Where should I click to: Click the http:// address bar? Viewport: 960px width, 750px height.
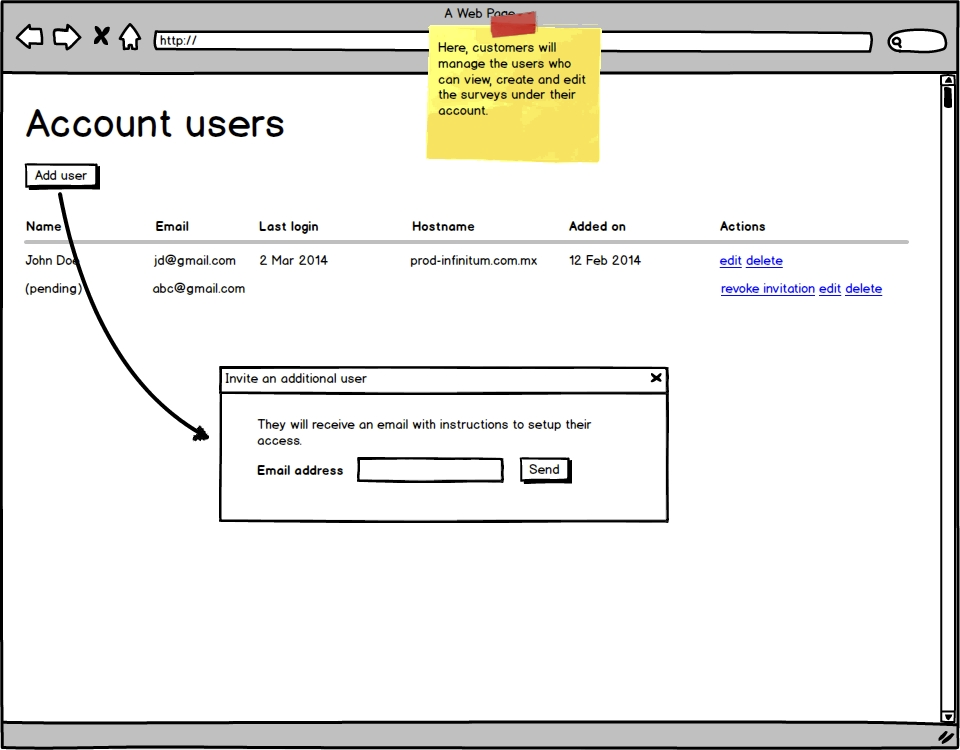(x=513, y=41)
